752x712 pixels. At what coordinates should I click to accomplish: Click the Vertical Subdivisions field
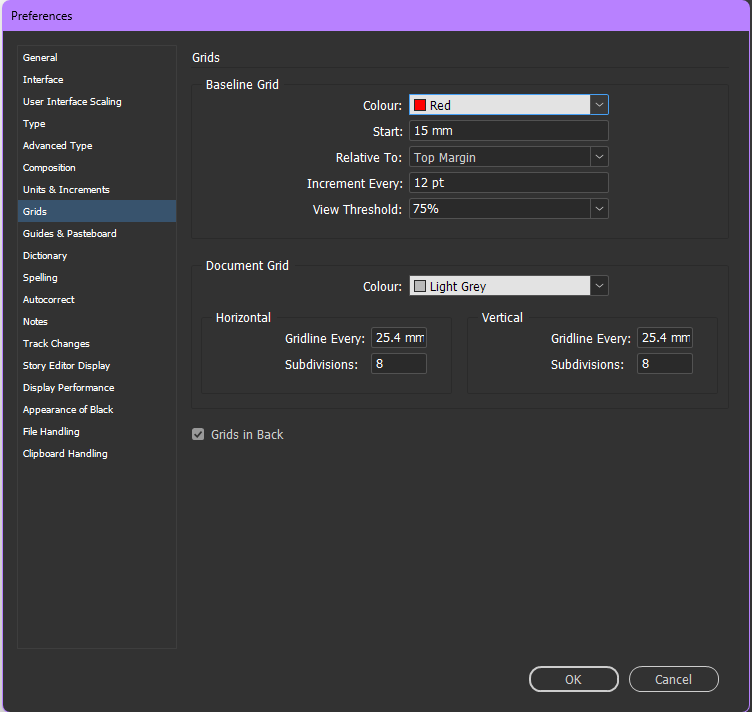tap(665, 364)
